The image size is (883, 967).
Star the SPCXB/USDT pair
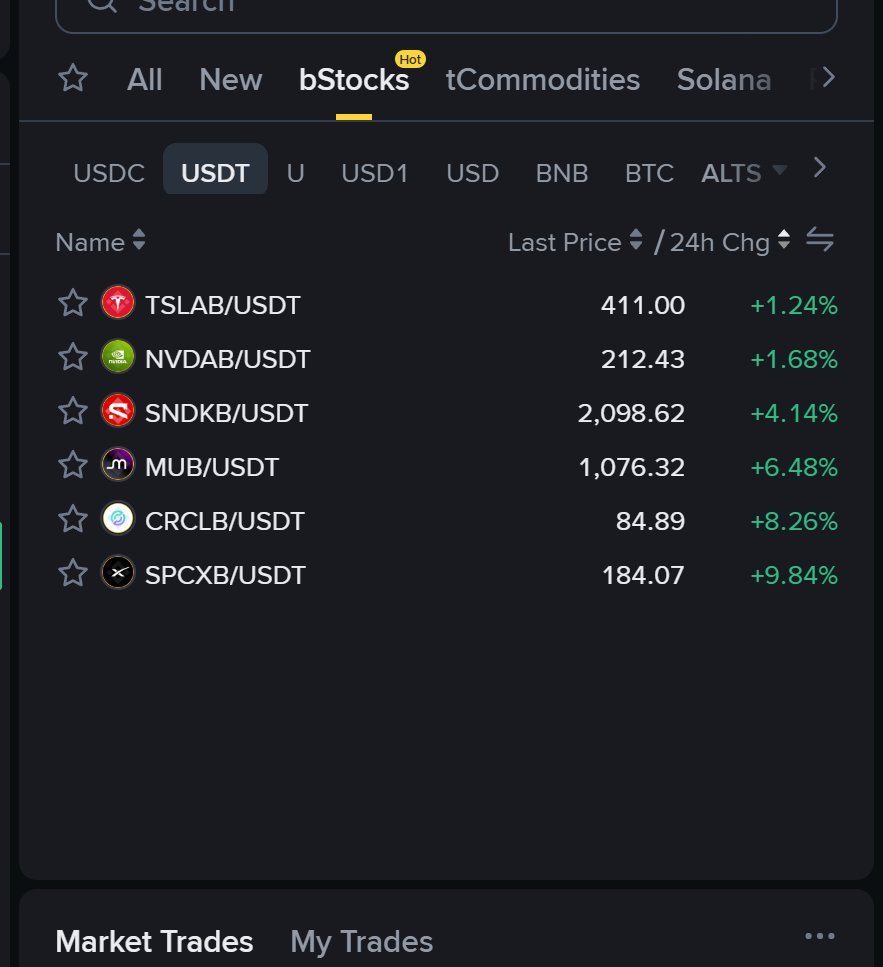coord(73,572)
